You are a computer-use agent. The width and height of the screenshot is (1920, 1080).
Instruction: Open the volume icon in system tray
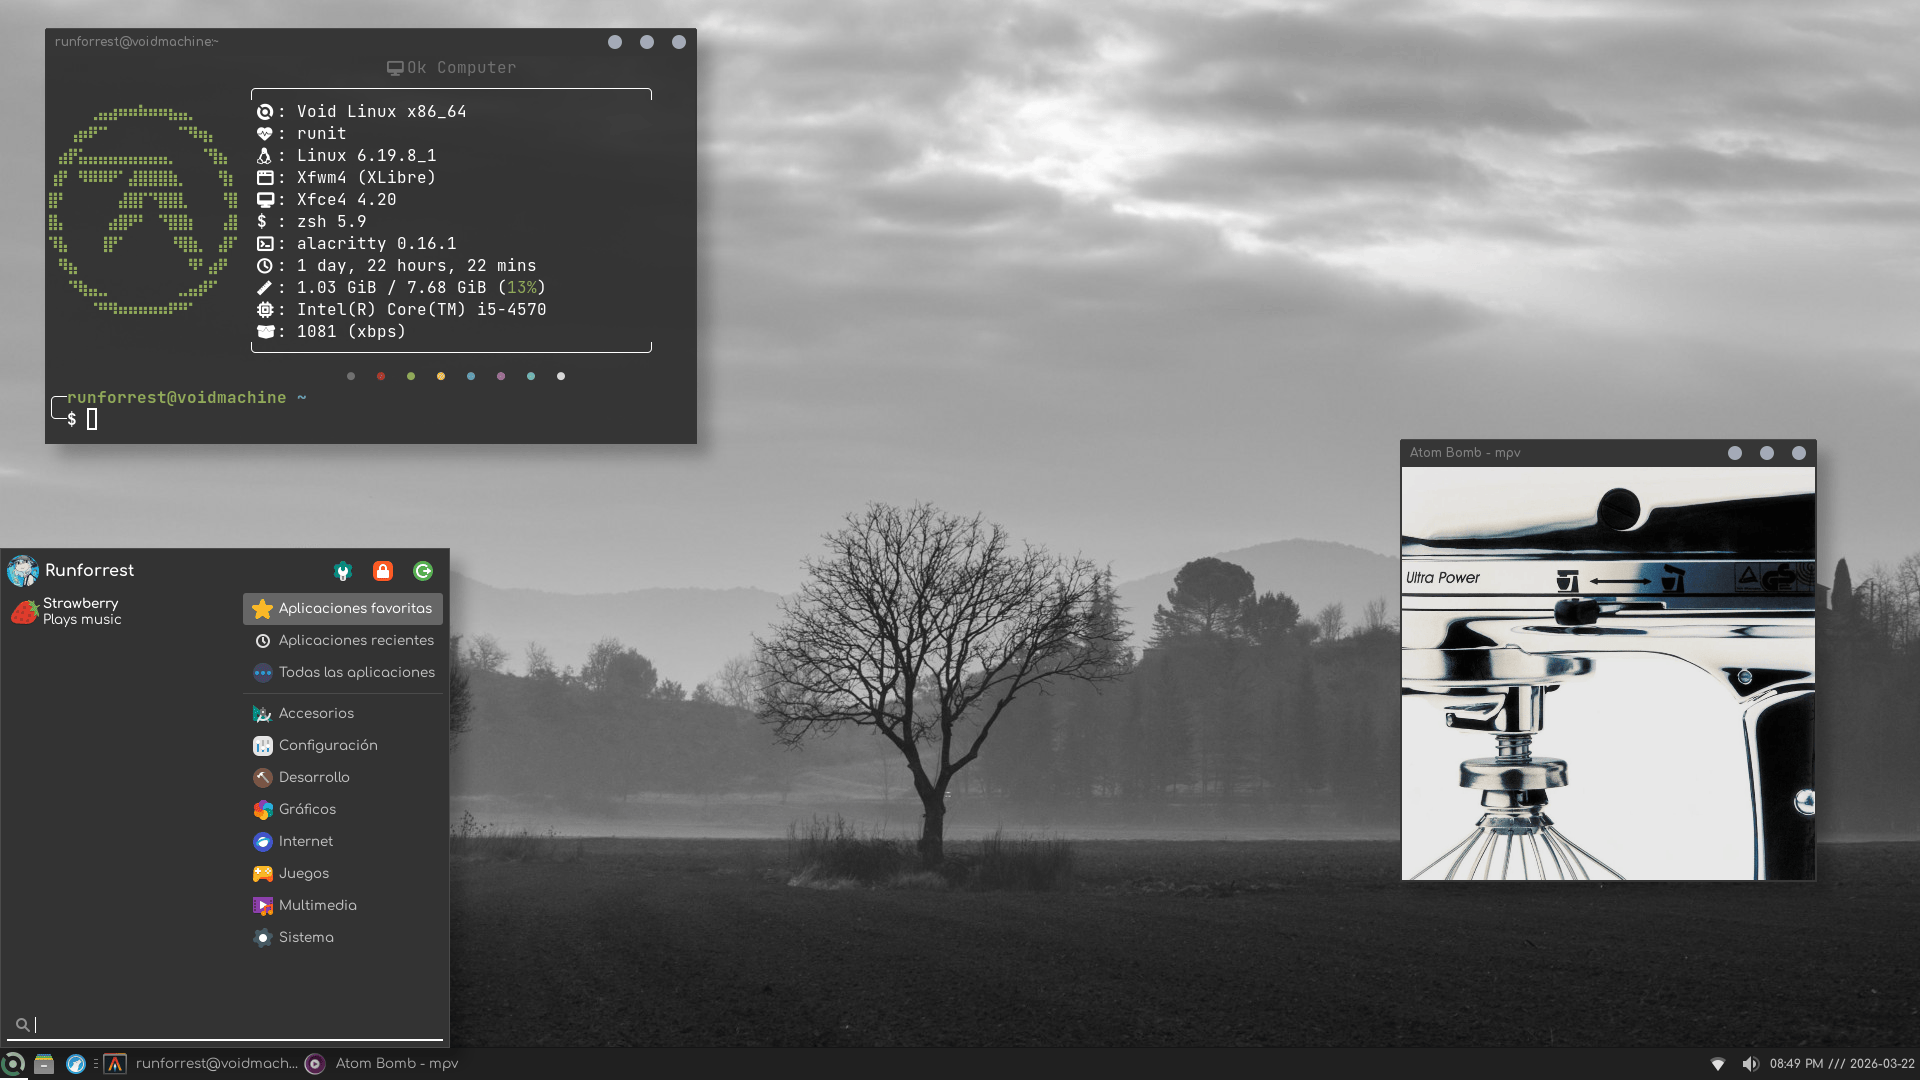click(1750, 1064)
